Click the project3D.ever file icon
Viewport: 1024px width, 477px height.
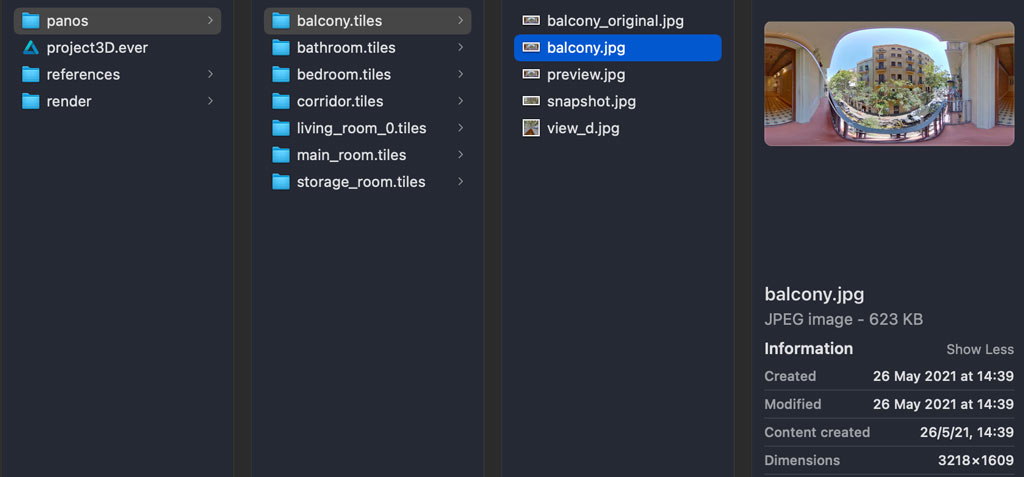[30, 48]
